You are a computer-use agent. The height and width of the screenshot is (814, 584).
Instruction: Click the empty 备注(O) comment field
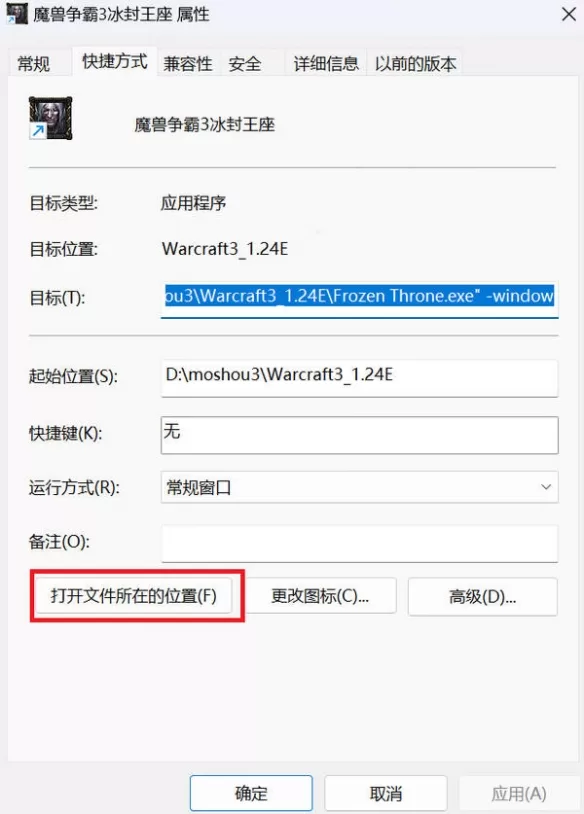pyautogui.click(x=359, y=544)
